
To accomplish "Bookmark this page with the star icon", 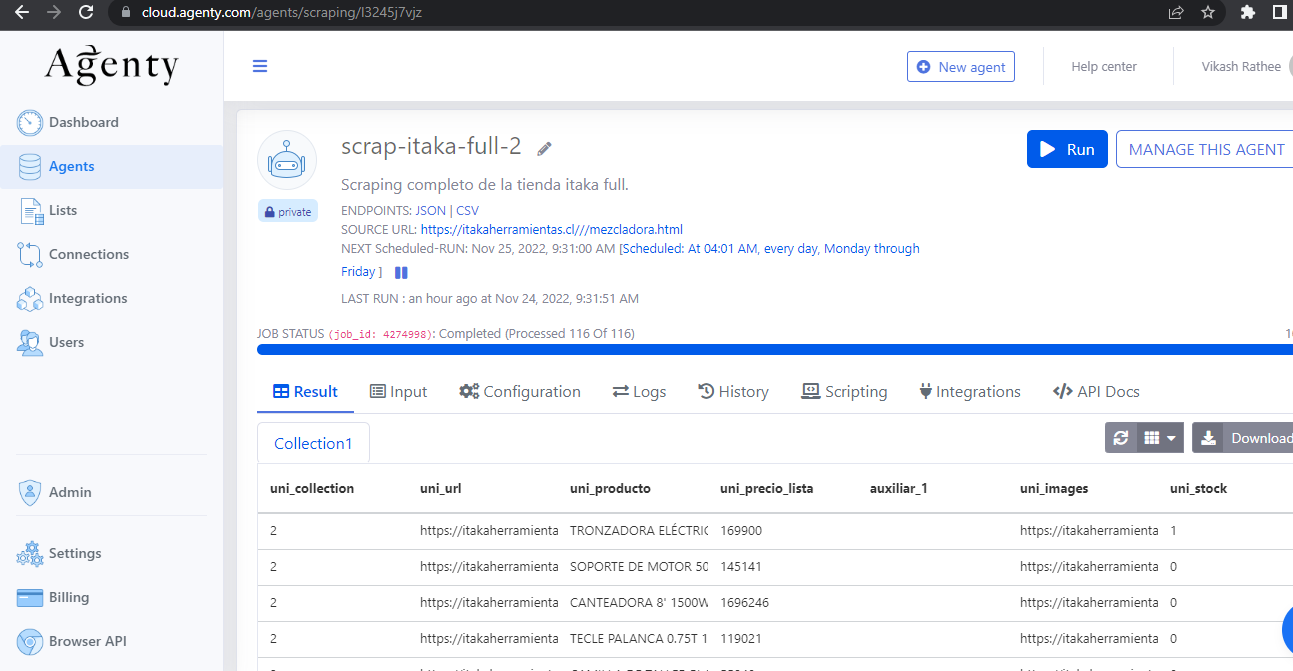I will (x=1207, y=13).
